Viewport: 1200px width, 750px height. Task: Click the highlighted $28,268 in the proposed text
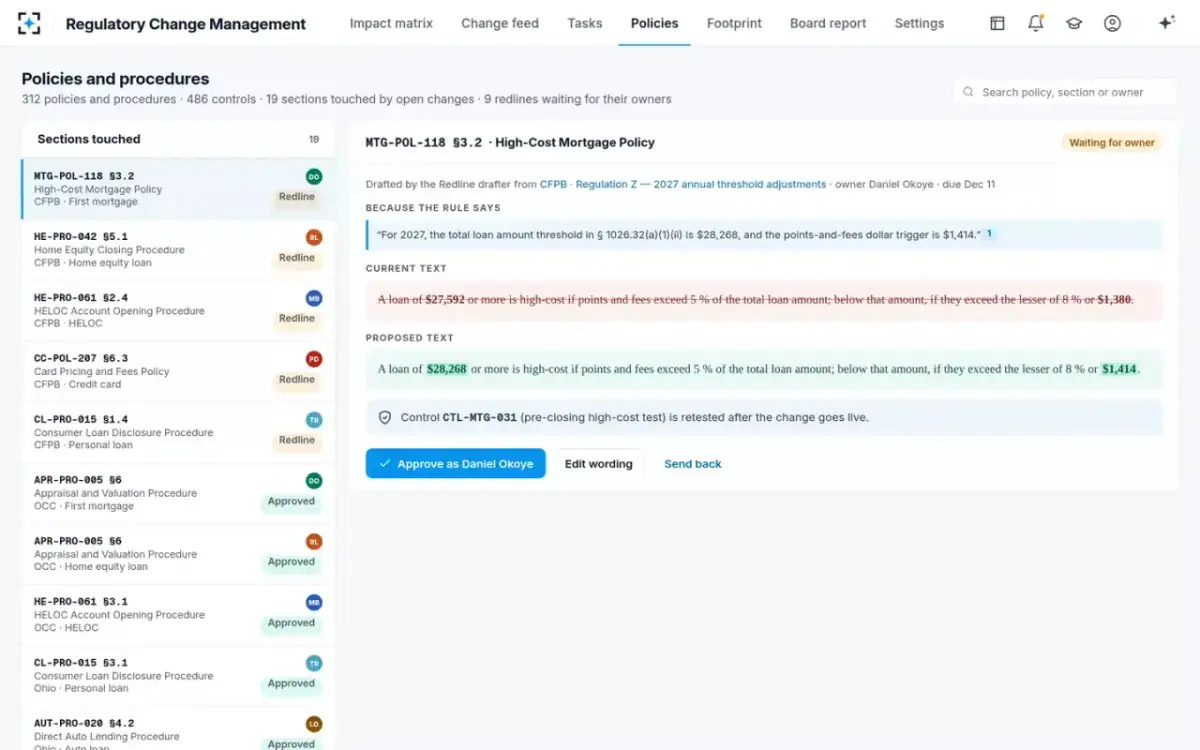[447, 369]
